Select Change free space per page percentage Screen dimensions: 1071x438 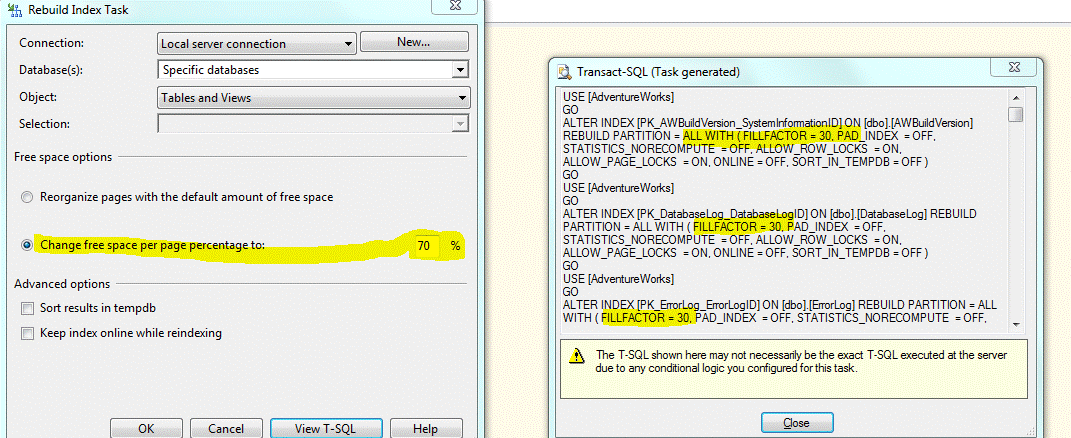click(x=27, y=245)
